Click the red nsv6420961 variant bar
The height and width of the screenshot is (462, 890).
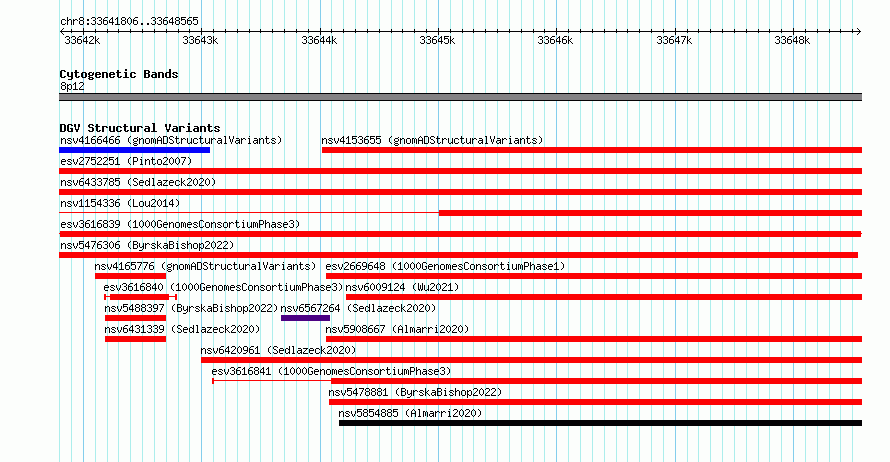(531, 360)
